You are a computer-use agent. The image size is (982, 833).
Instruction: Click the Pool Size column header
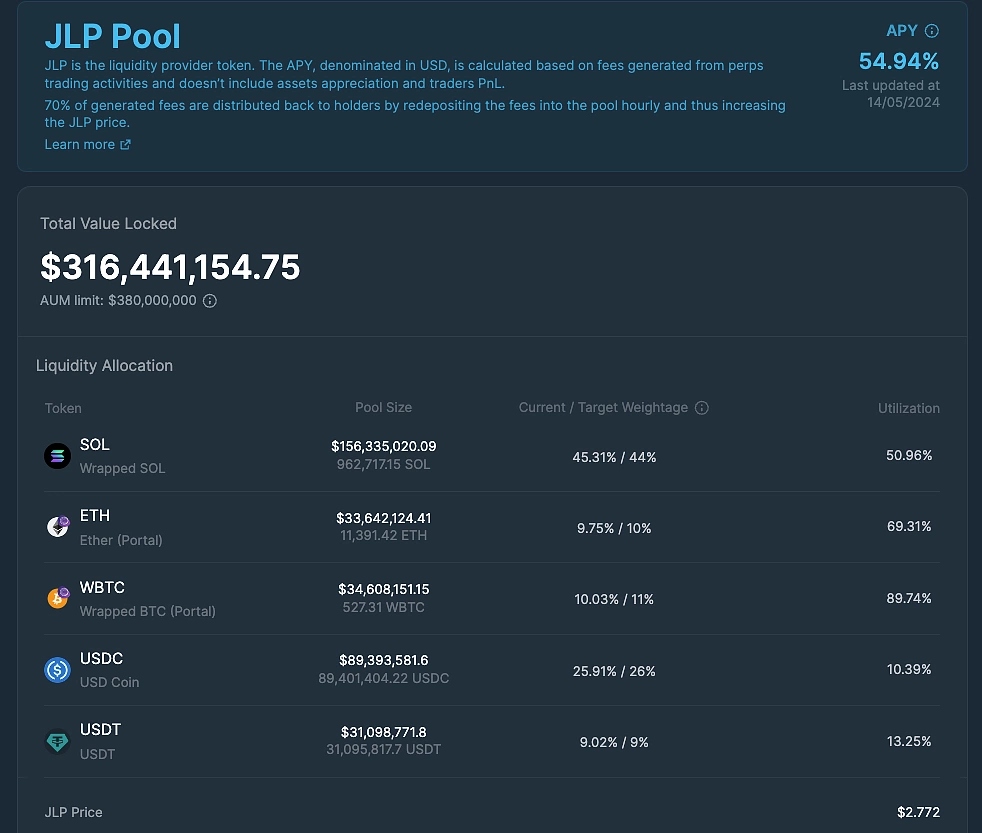click(x=383, y=408)
